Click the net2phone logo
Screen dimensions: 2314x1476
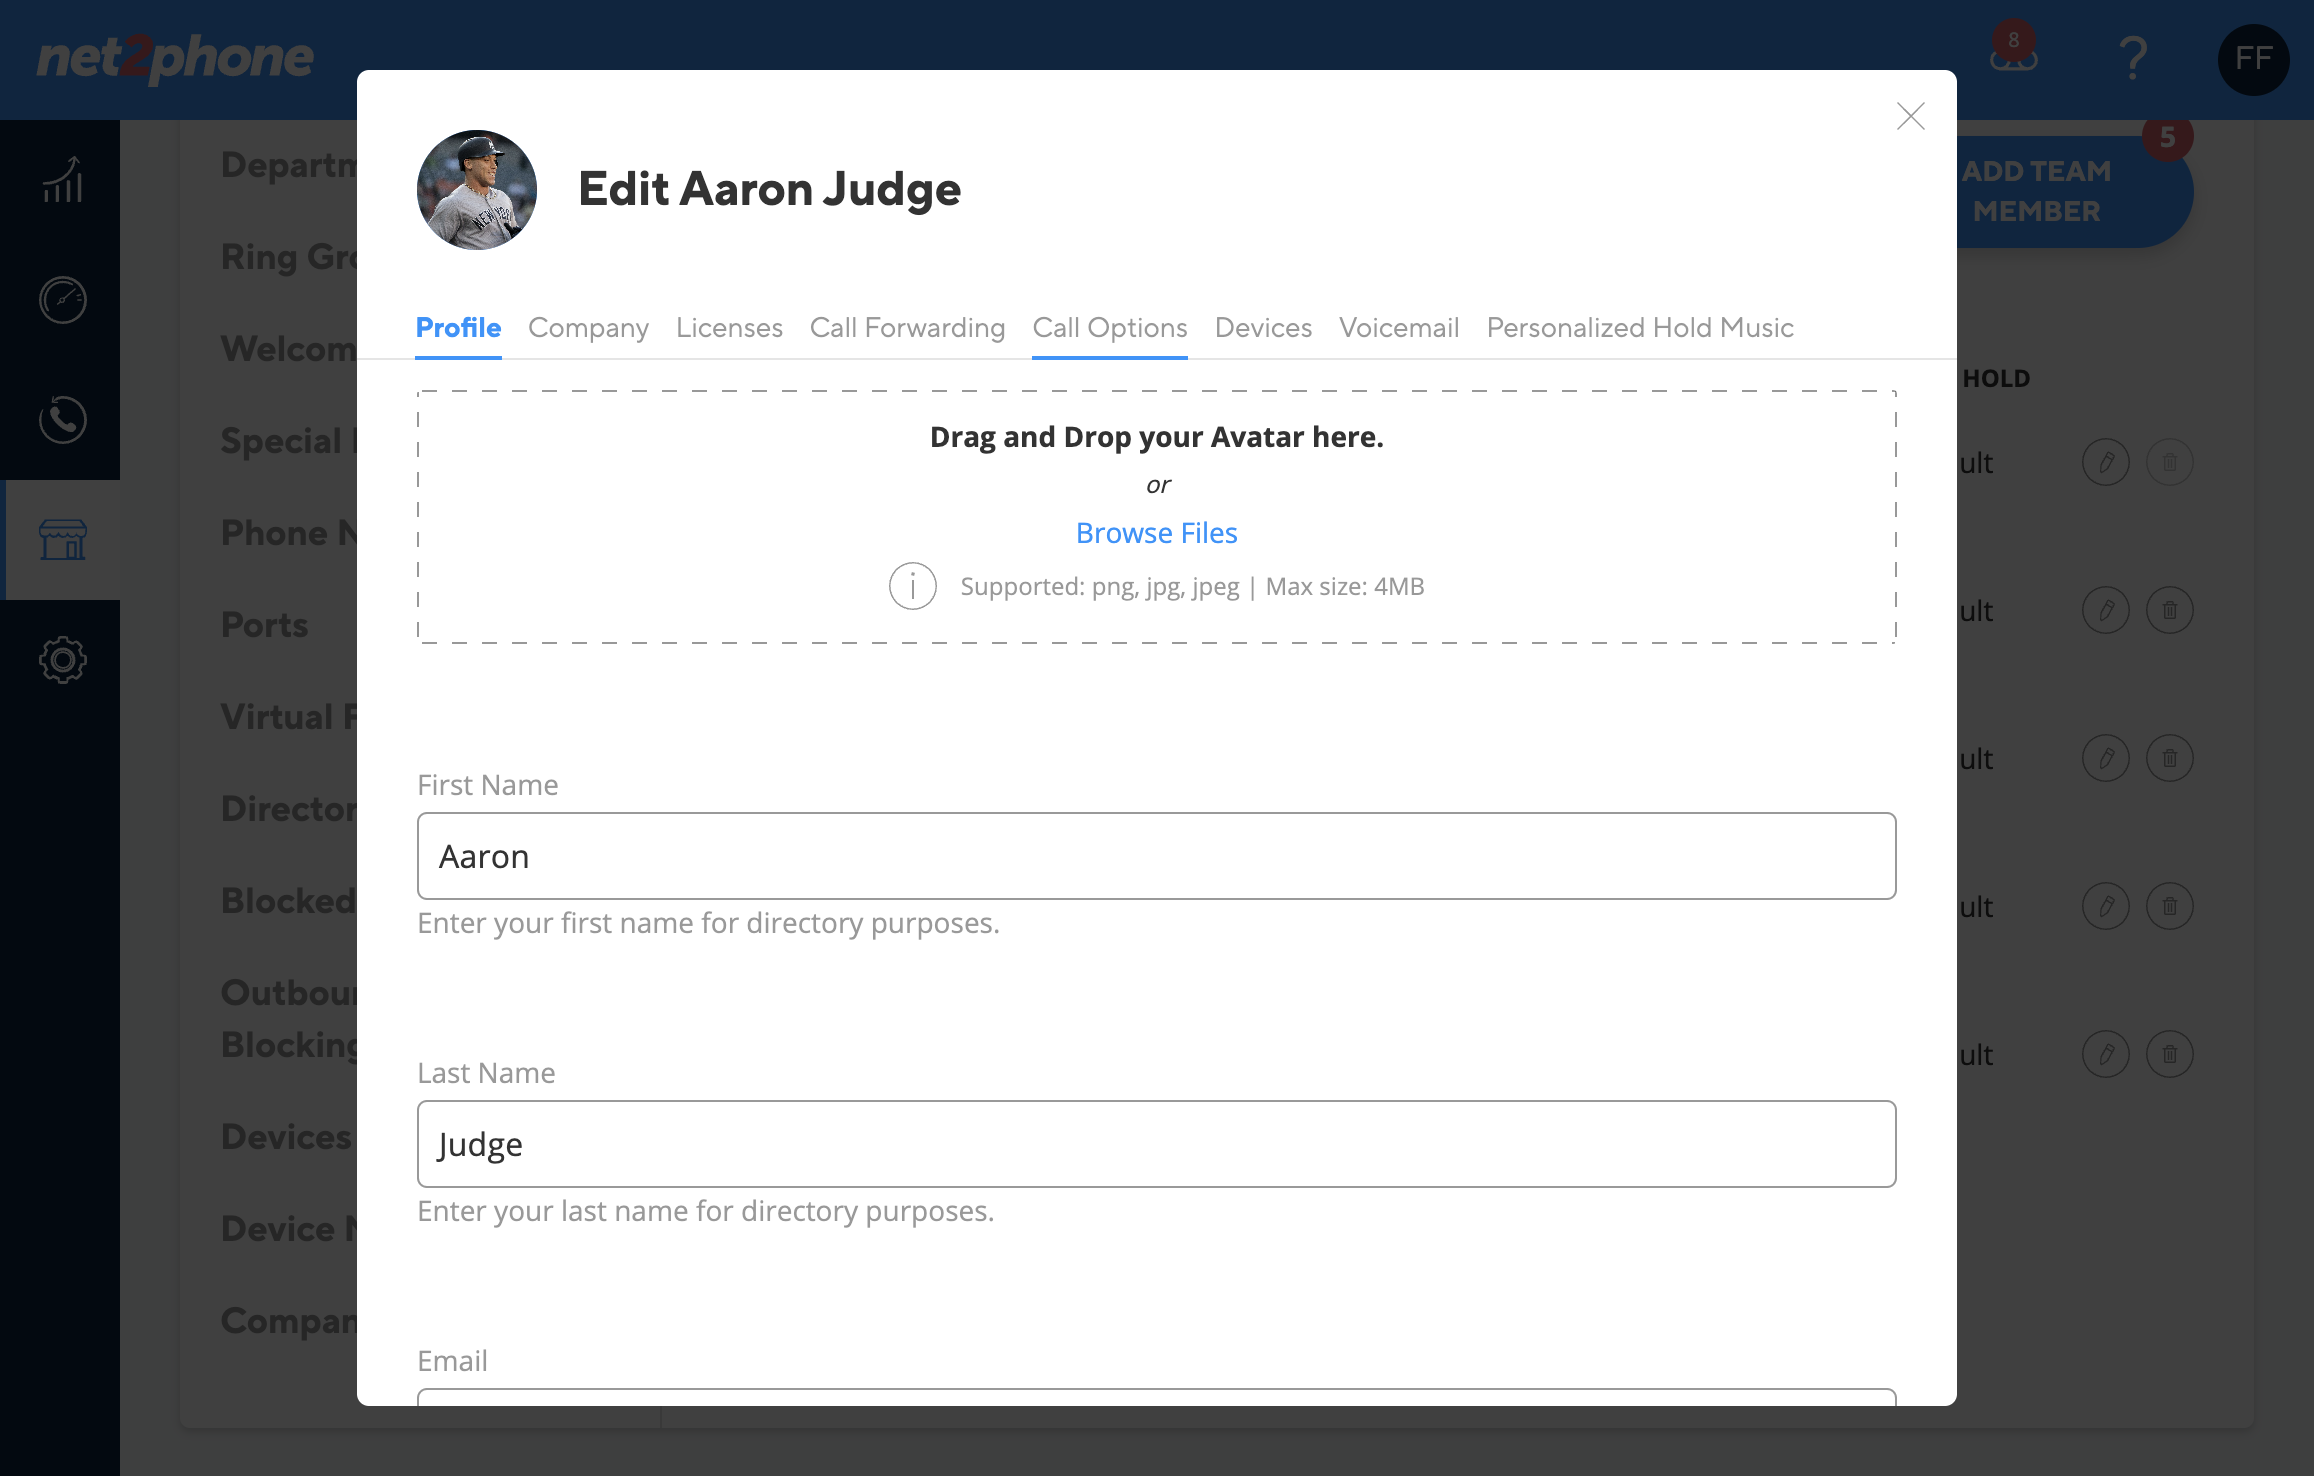[175, 58]
